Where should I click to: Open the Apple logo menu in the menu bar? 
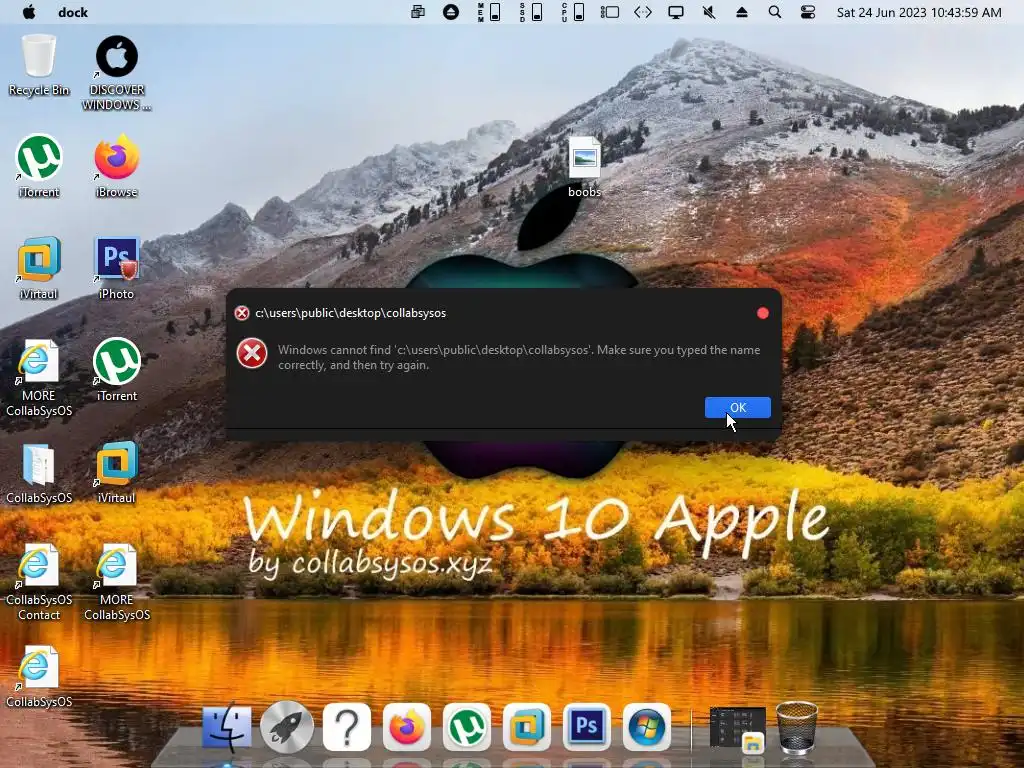pyautogui.click(x=29, y=12)
